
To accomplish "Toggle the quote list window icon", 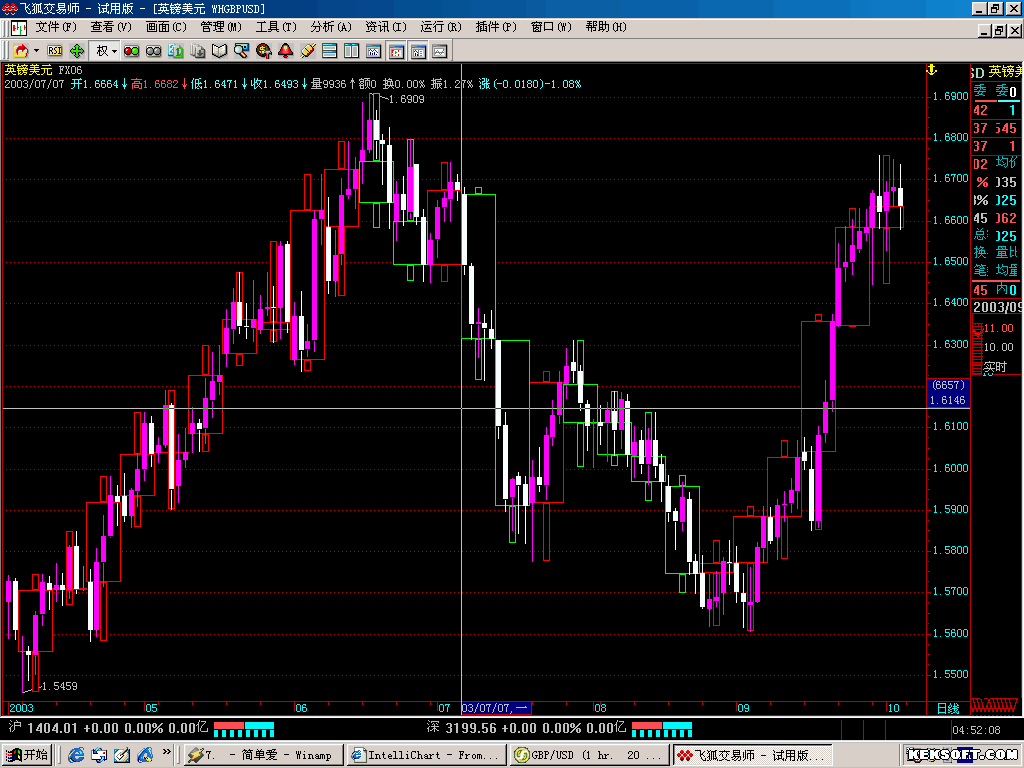I will [x=418, y=51].
